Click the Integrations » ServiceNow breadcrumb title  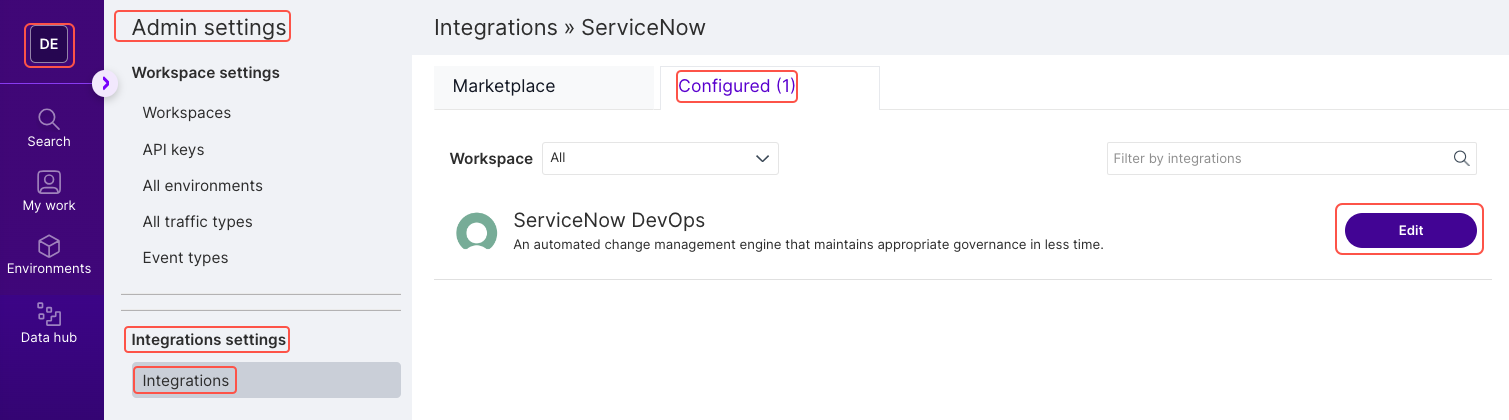[570, 28]
